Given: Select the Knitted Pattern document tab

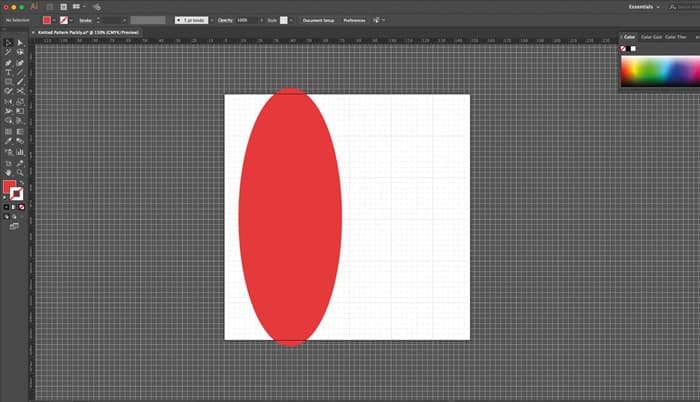Looking at the screenshot, I should click(x=88, y=32).
